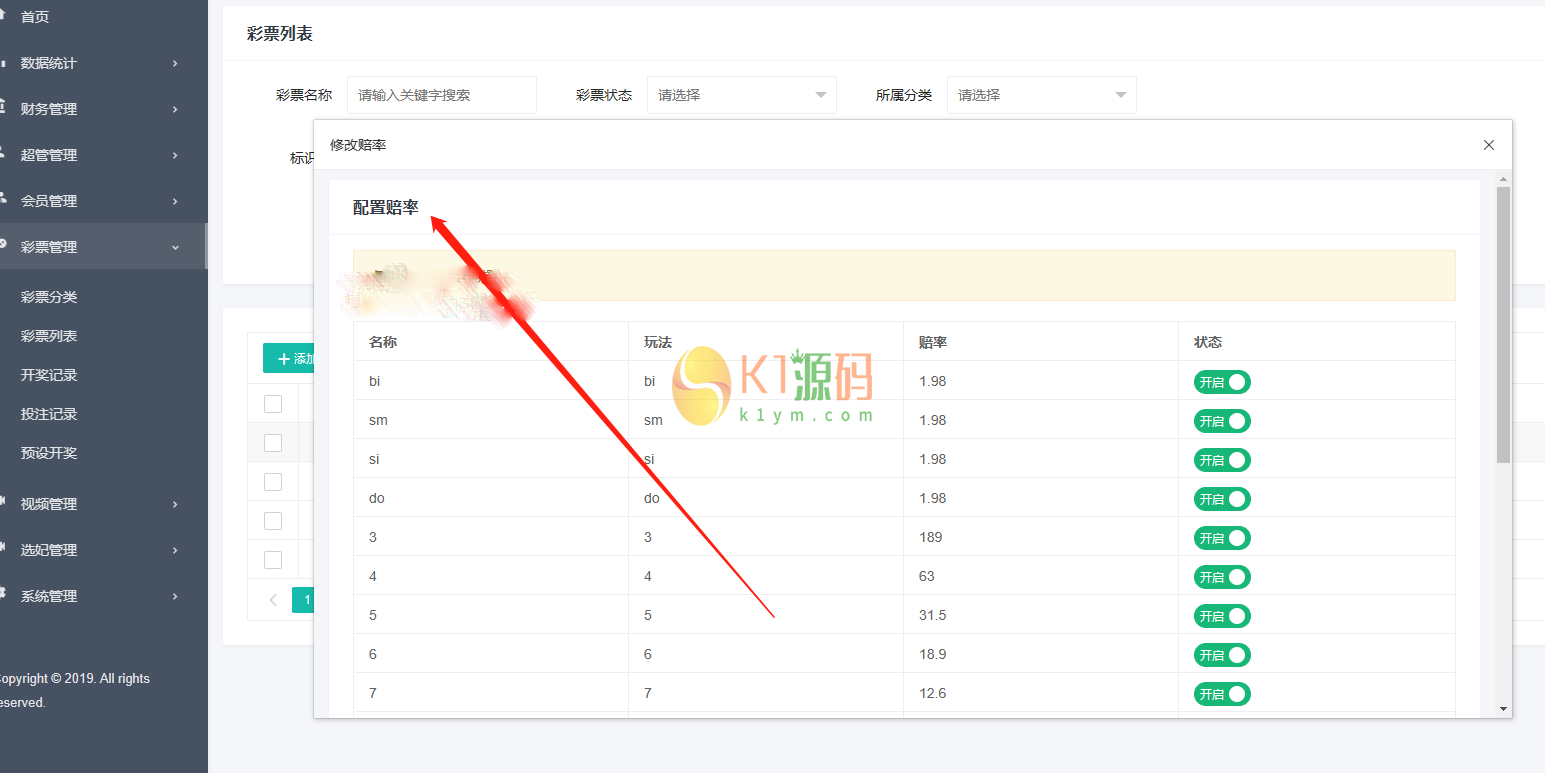The image size is (1545, 773).
Task: Click the 配置赔率 heading
Action: 386,207
